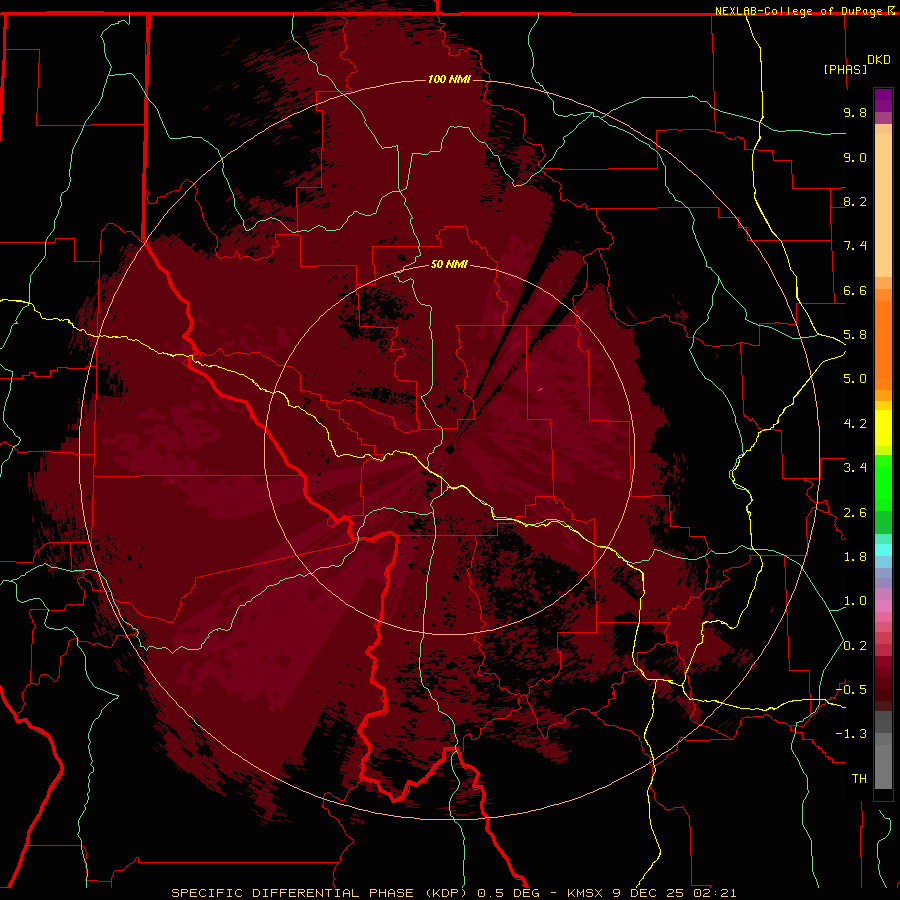The height and width of the screenshot is (900, 900).
Task: Click the 6.6 scale value
Action: click(x=855, y=290)
